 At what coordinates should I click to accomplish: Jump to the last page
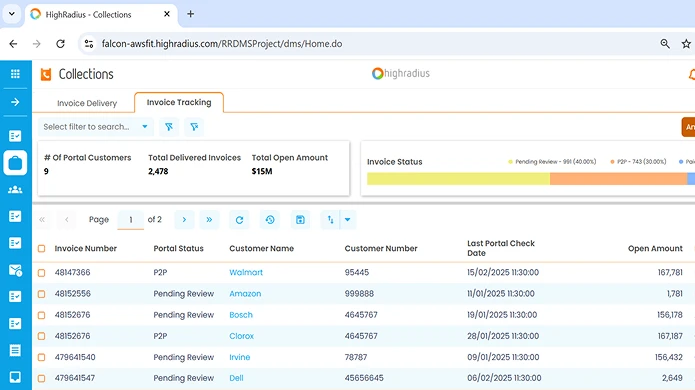point(209,219)
